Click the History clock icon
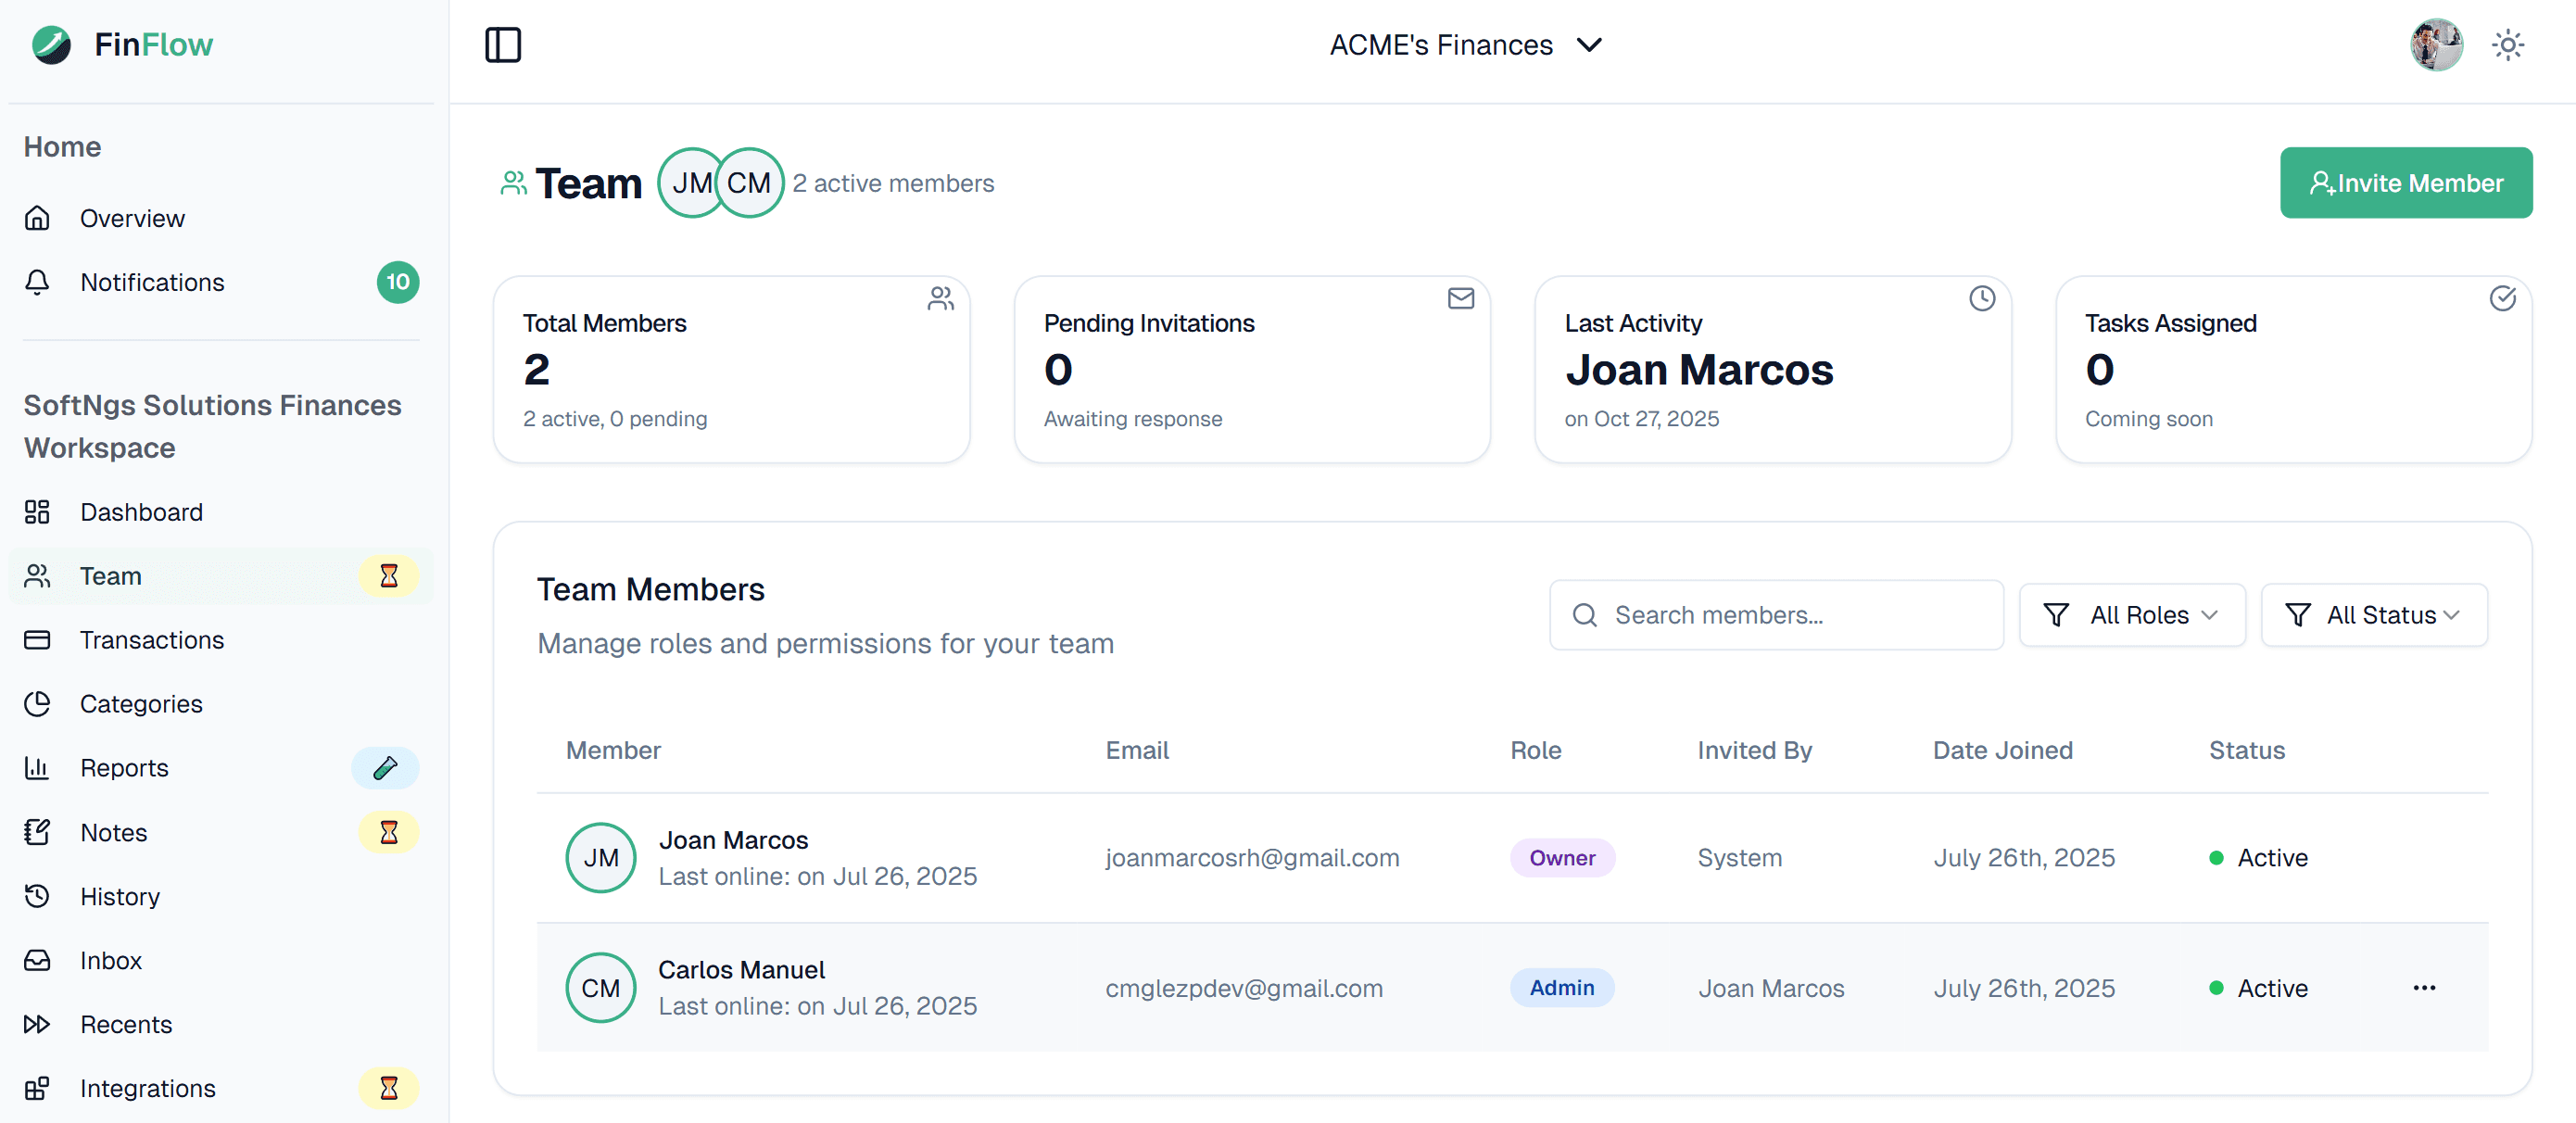 point(38,896)
